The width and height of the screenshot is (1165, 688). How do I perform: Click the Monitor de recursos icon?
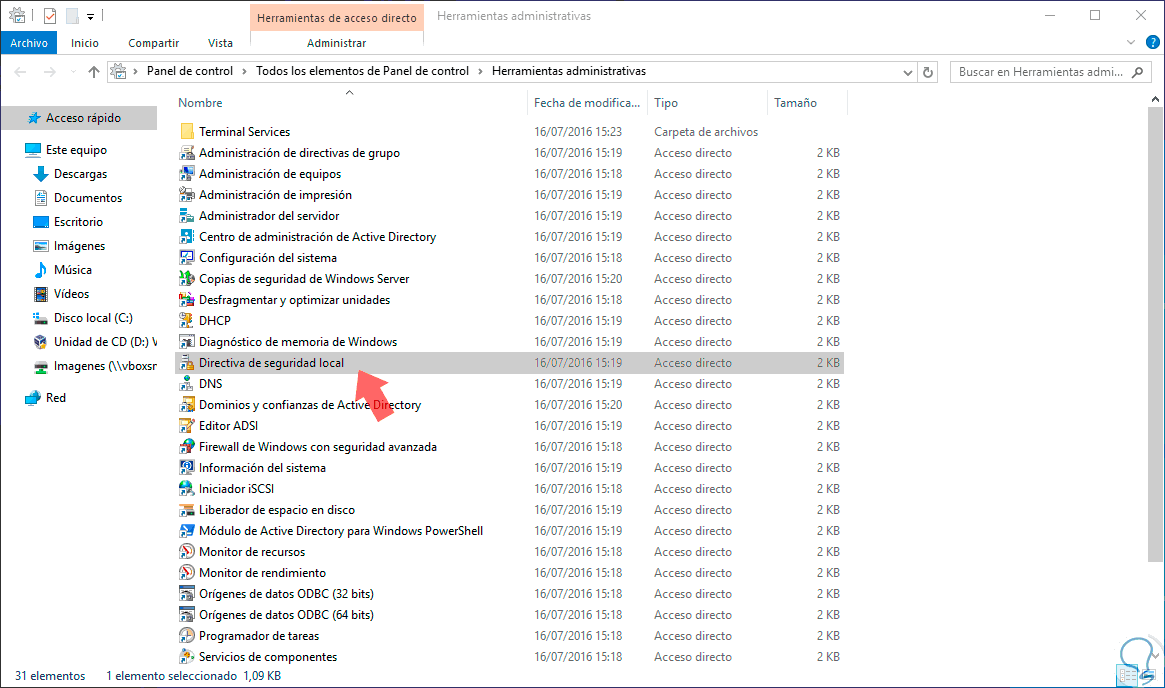pyautogui.click(x=186, y=551)
